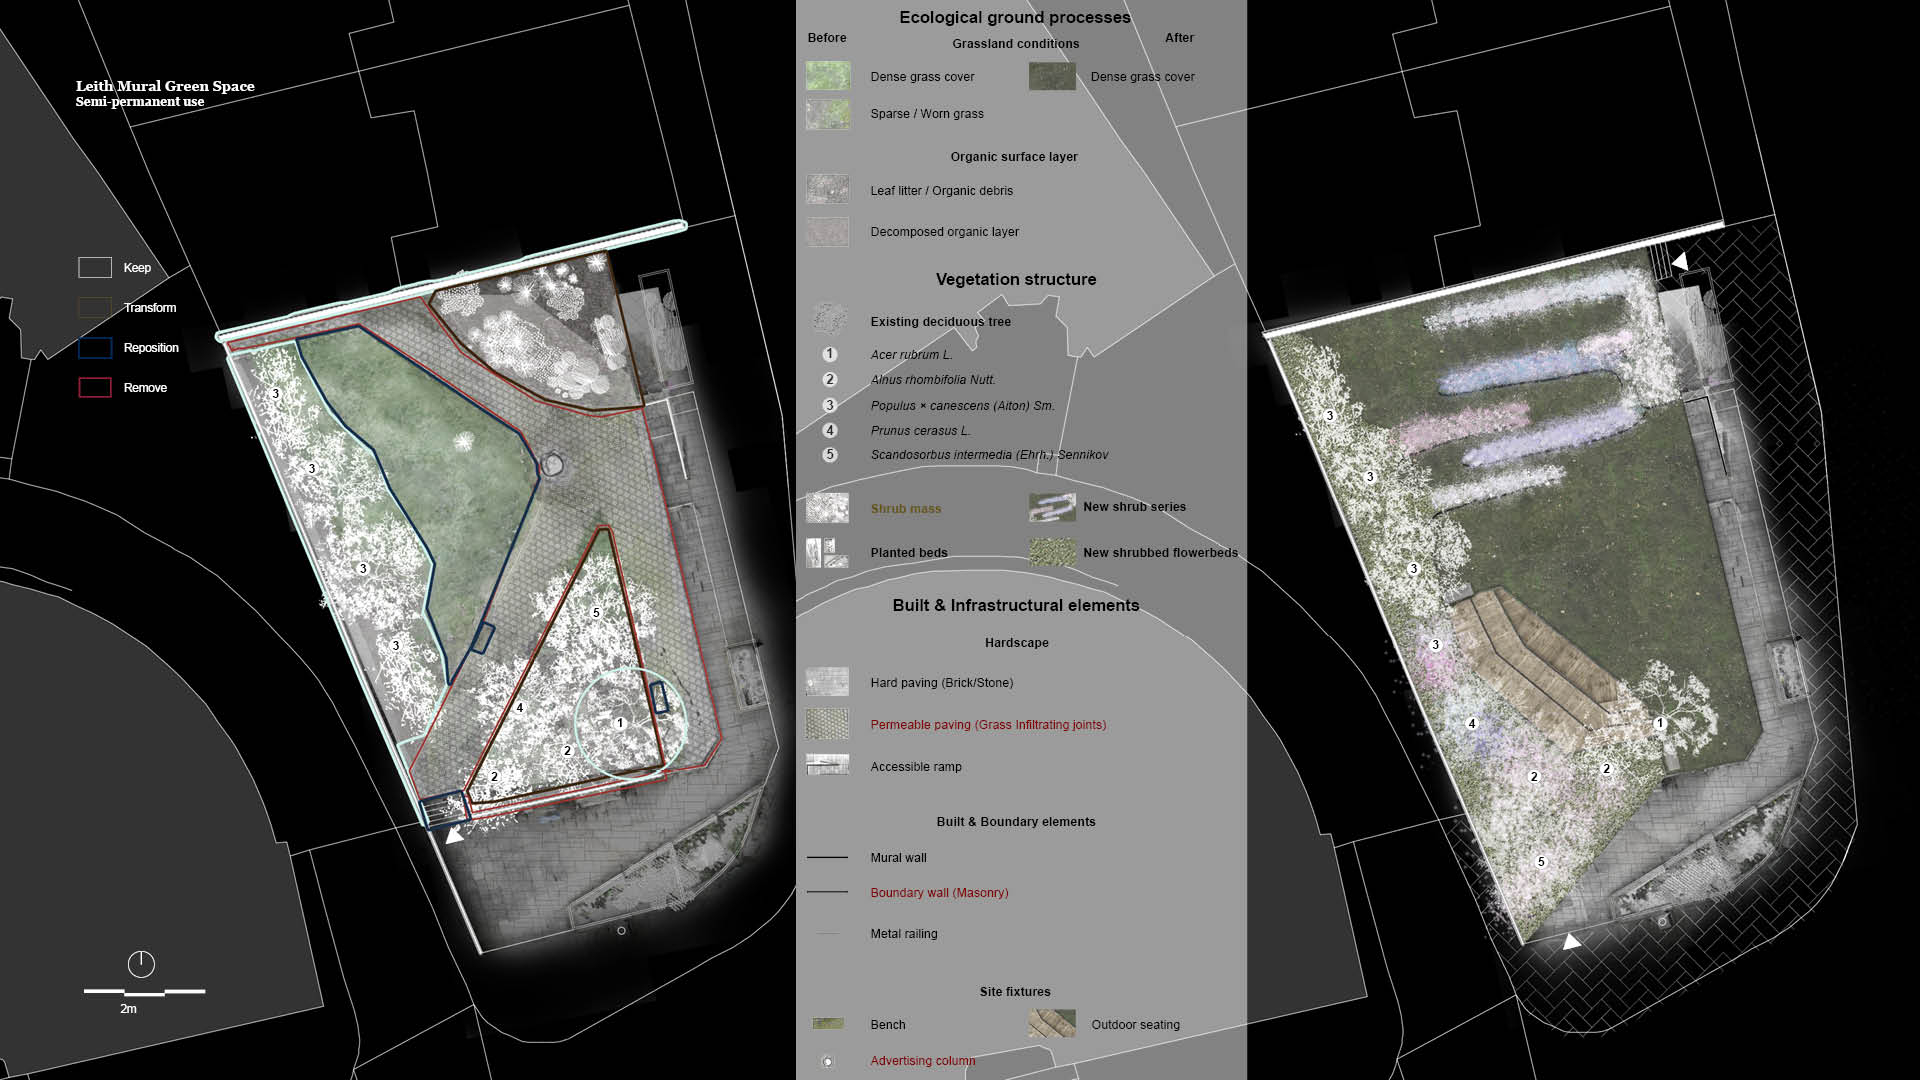Click the number 1 Acer rubrum marker
This screenshot has width=1920, height=1080.
coord(829,354)
